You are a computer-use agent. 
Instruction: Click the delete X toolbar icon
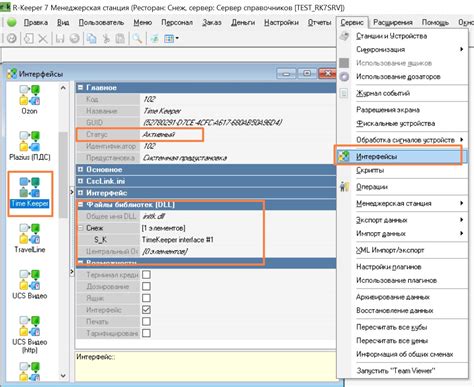tap(43, 39)
